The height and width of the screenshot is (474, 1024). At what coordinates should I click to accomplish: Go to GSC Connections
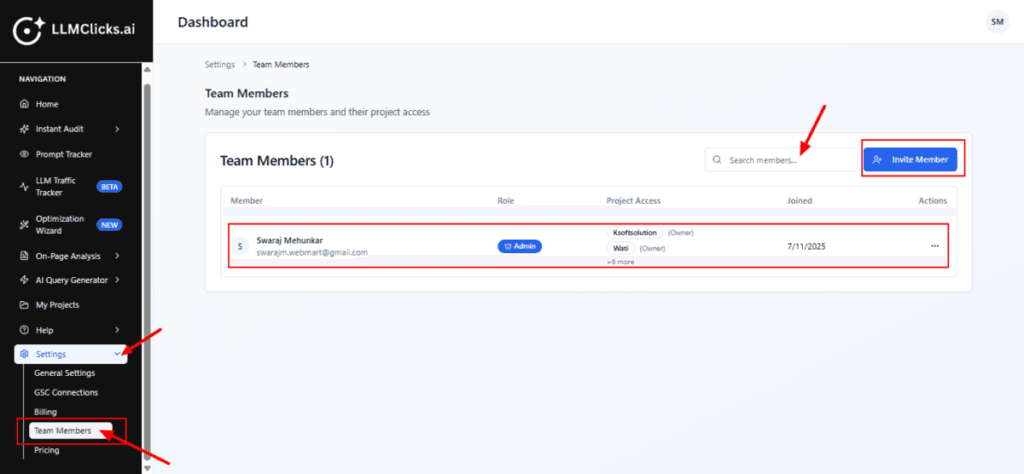pyautogui.click(x=66, y=392)
